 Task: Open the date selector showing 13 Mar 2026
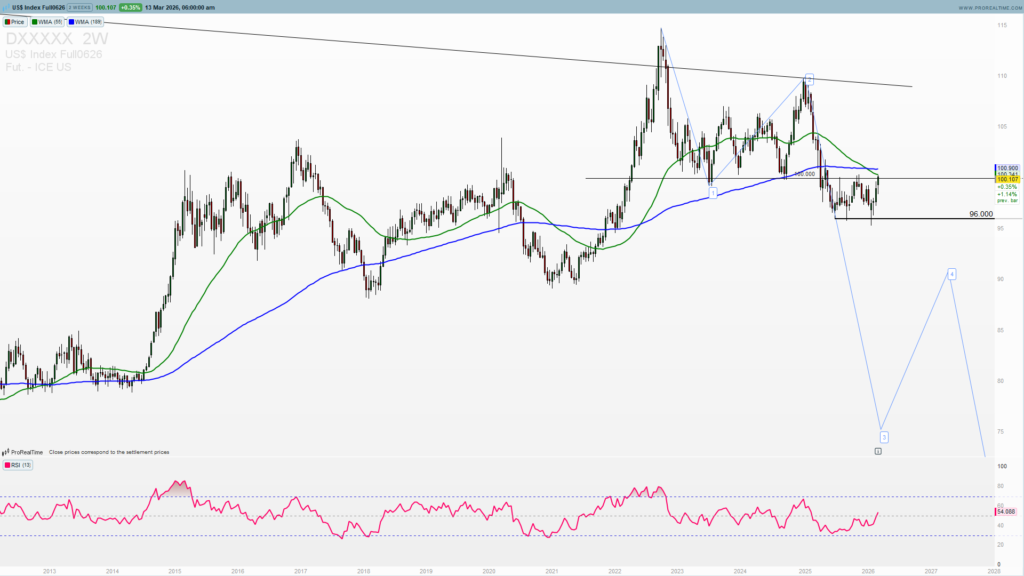pos(180,6)
